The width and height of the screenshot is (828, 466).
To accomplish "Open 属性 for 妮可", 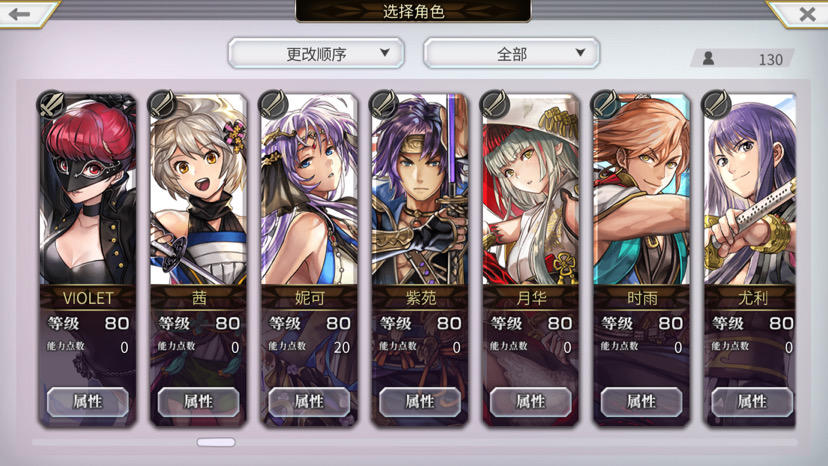I will [309, 402].
